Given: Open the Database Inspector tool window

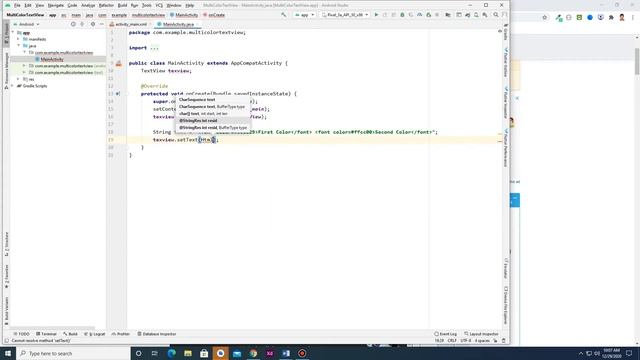Looking at the screenshot, I should [157, 334].
